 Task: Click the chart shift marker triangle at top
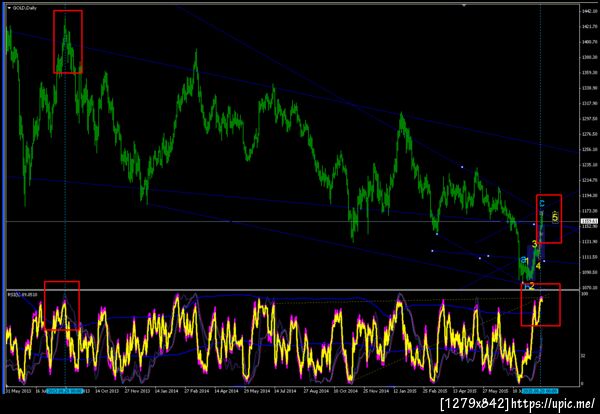(x=464, y=5)
